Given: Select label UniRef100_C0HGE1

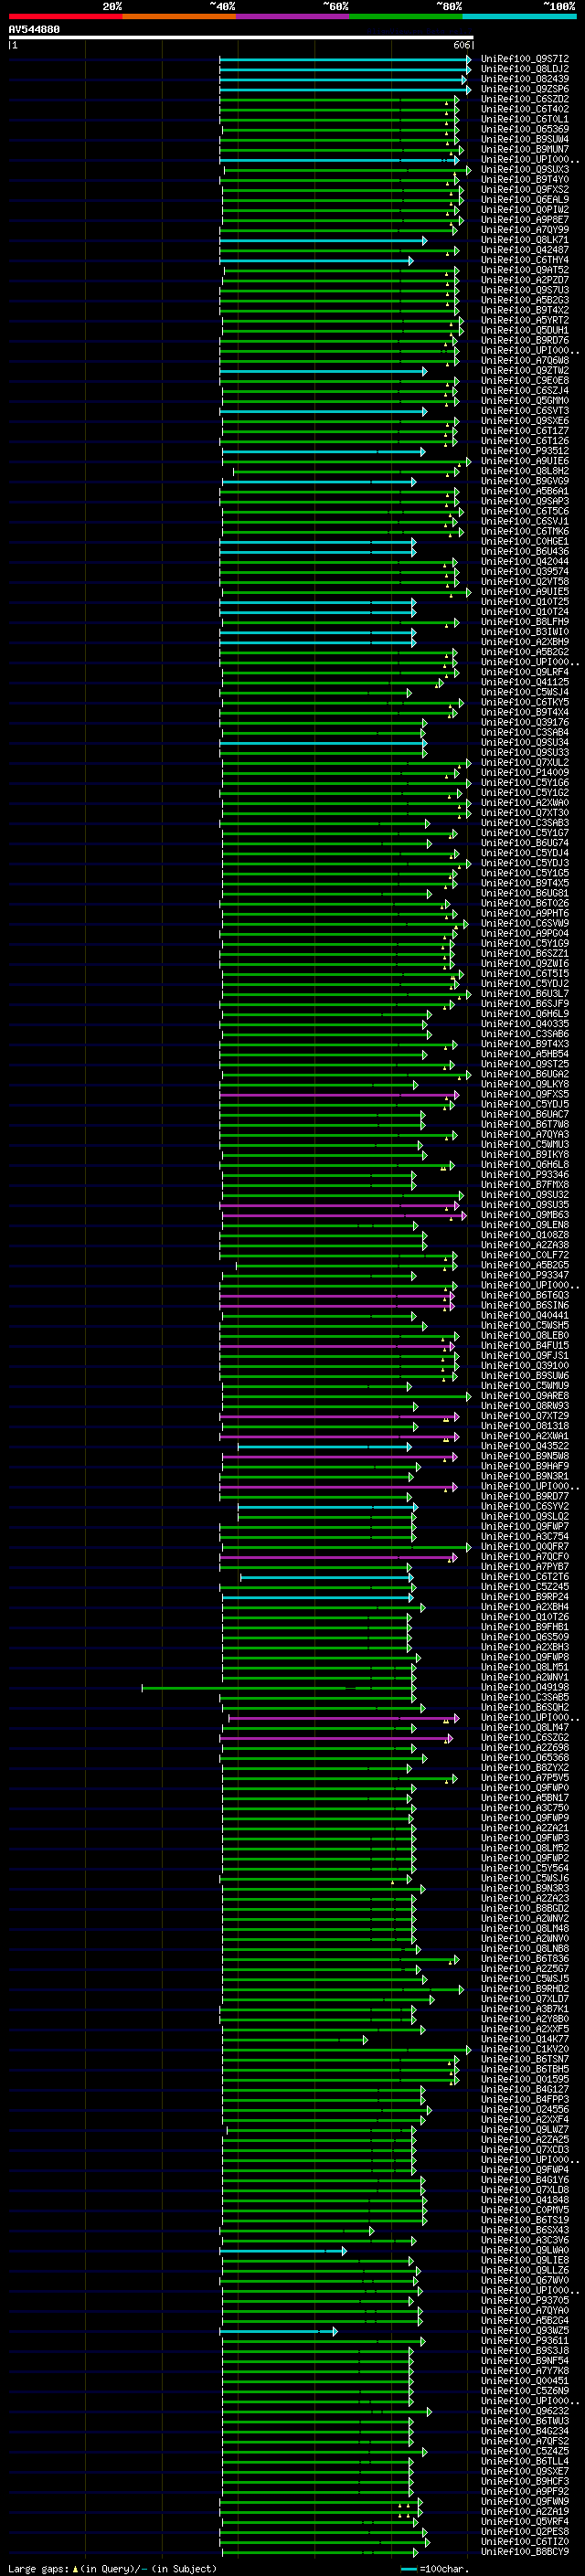Looking at the screenshot, I should [x=525, y=542].
